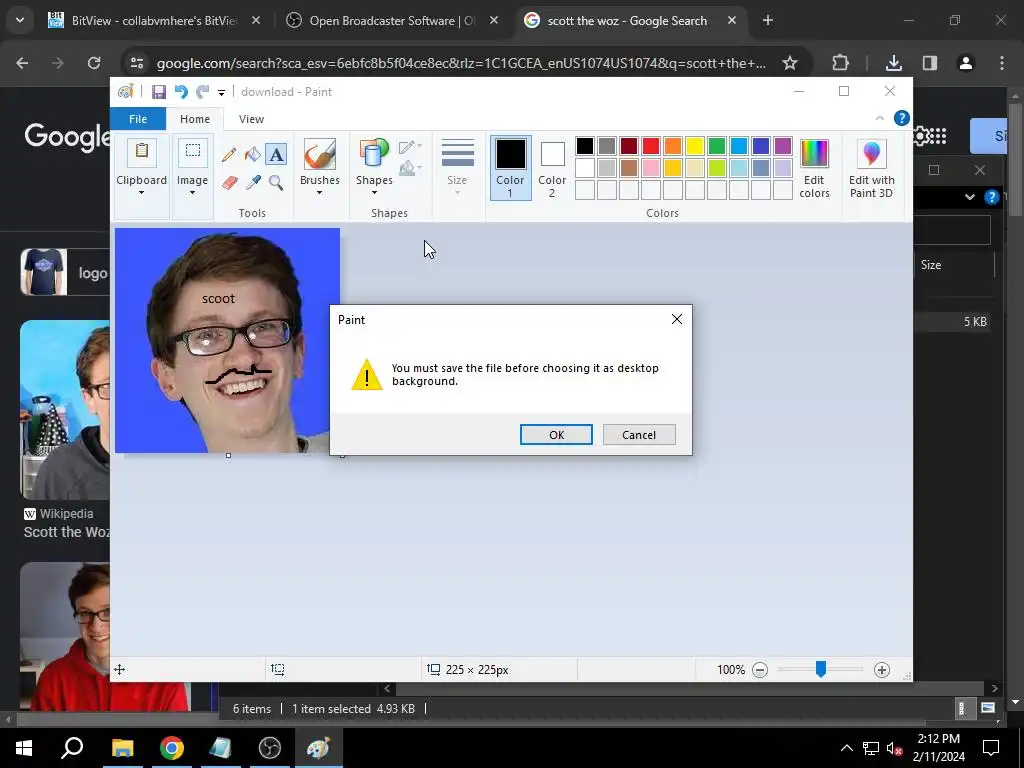Pick the yellow color swatch

tap(695, 146)
